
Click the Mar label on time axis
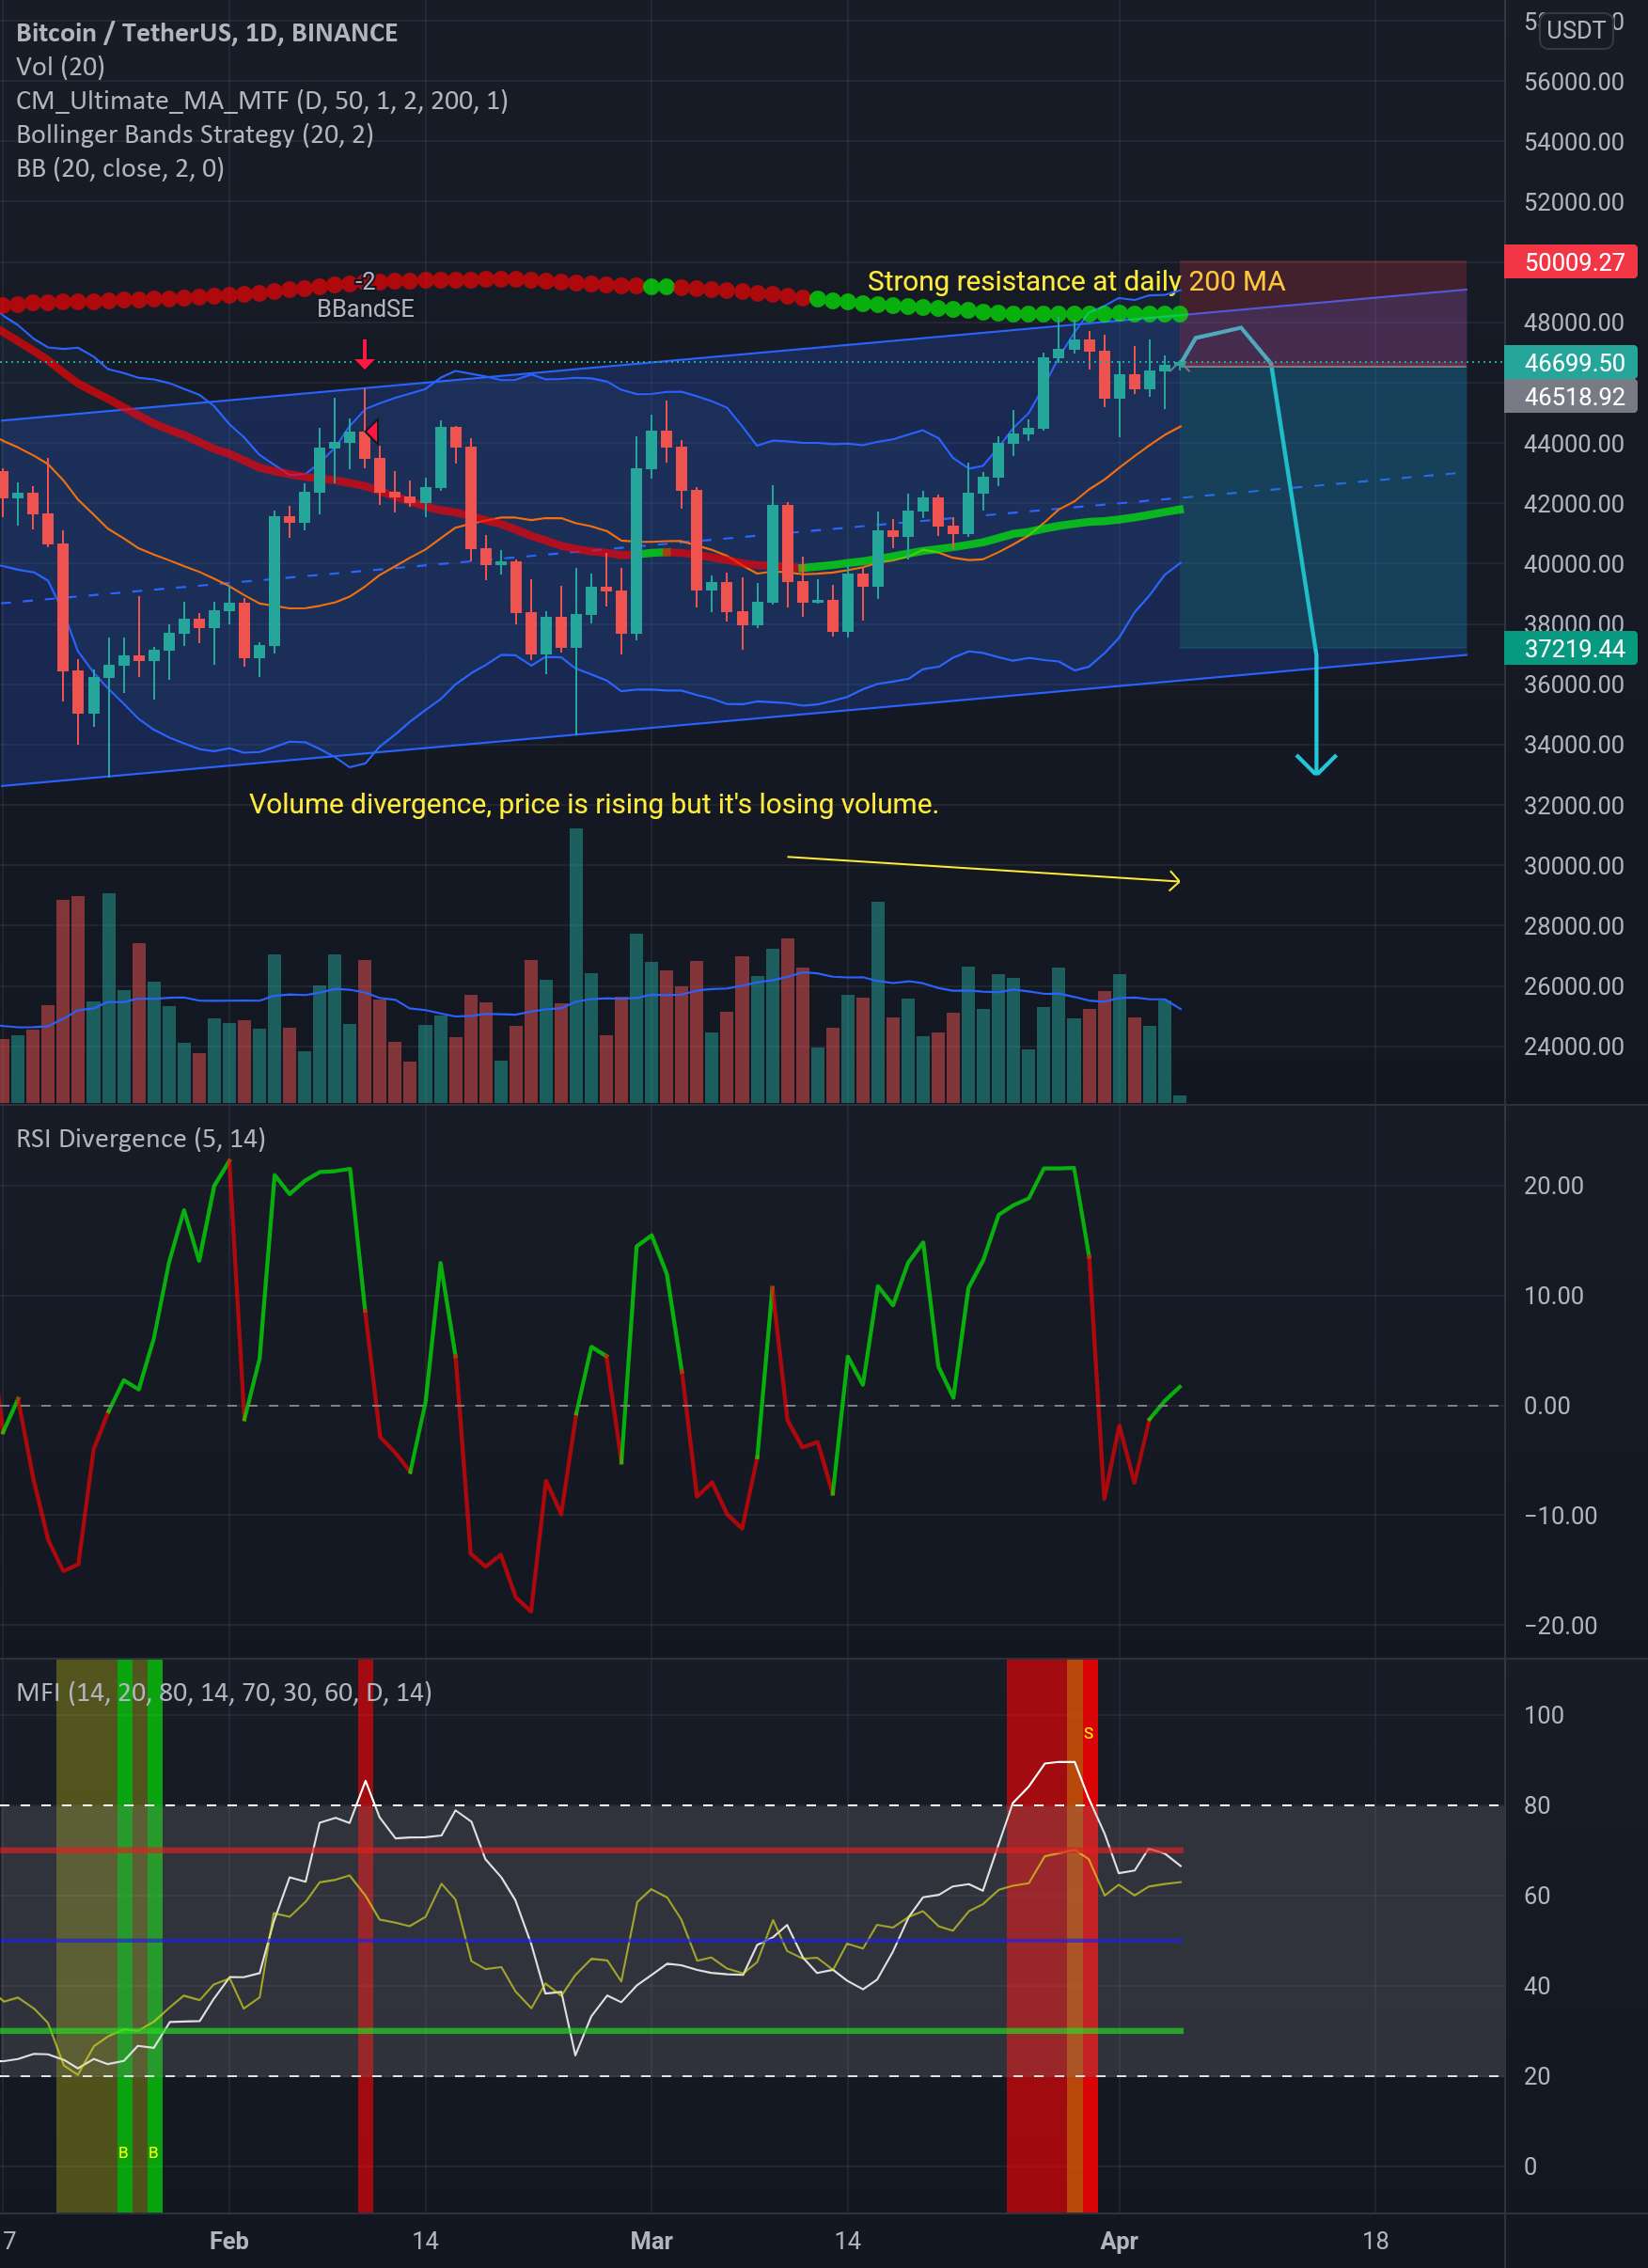pyautogui.click(x=651, y=2240)
